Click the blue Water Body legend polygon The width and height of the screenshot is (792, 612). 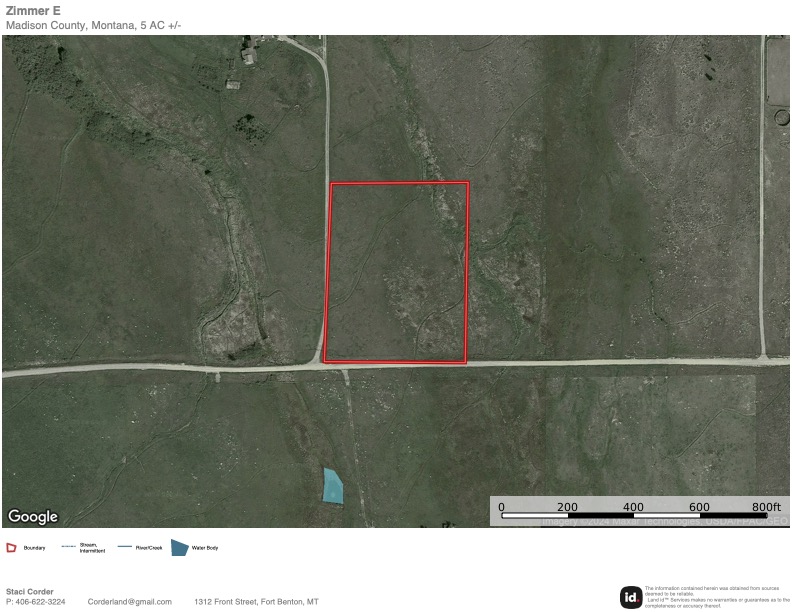tap(179, 547)
